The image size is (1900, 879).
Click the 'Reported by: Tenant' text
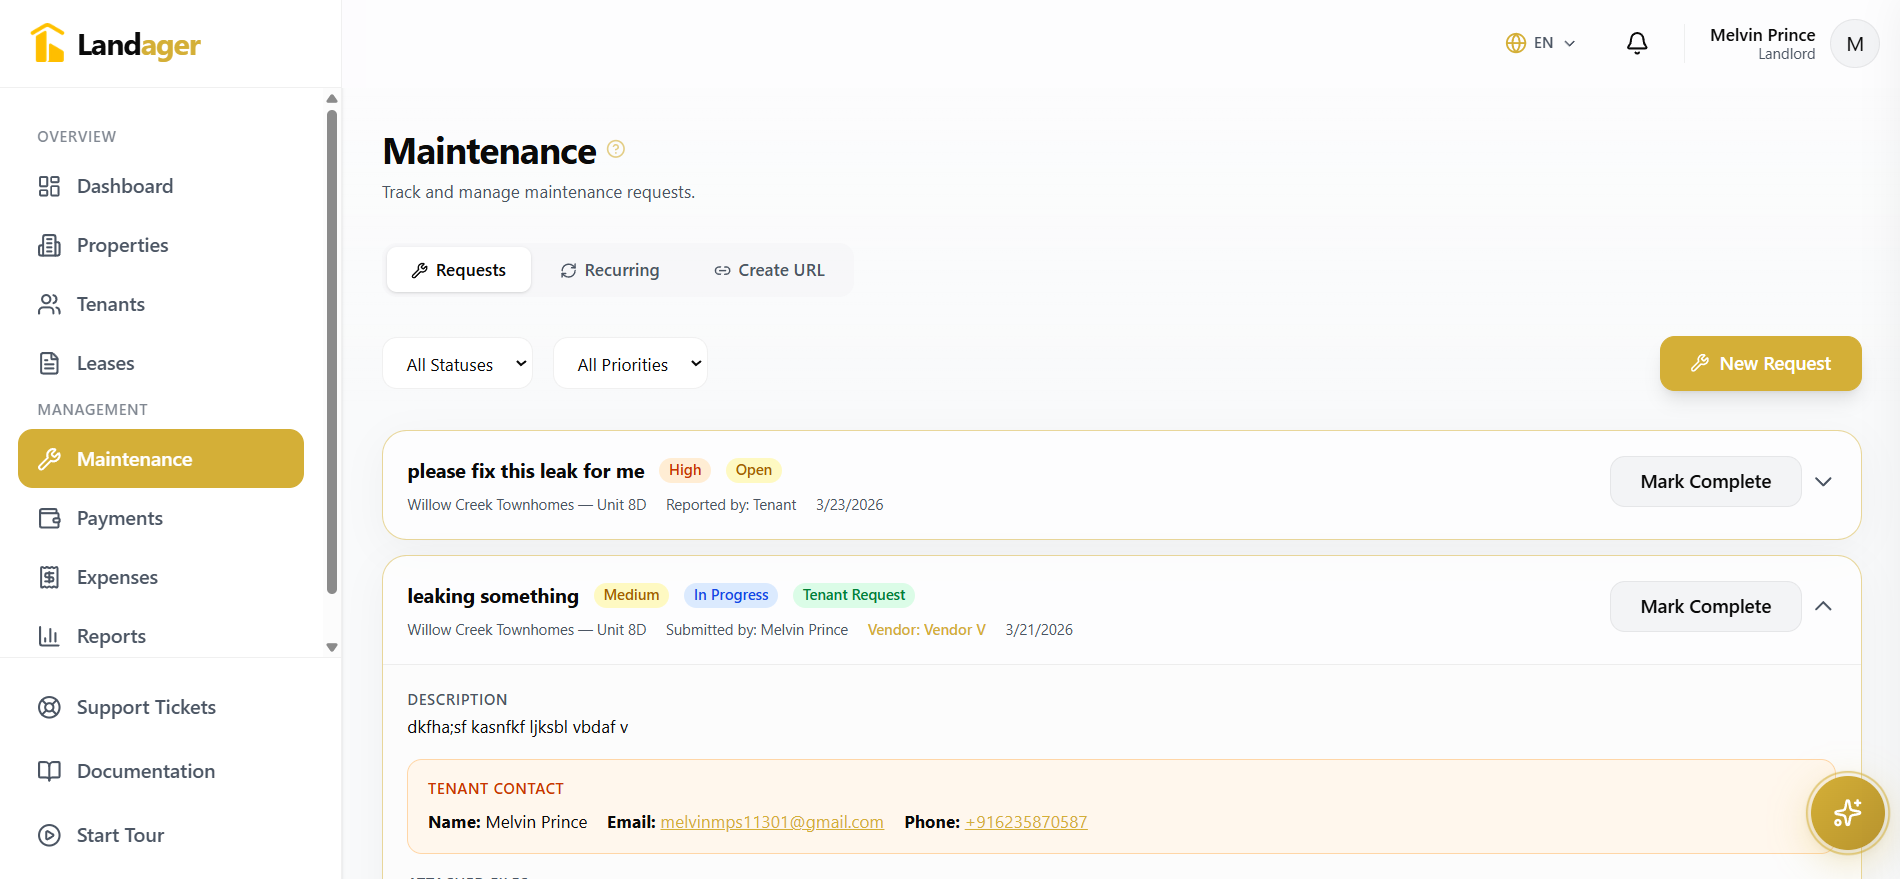(731, 505)
